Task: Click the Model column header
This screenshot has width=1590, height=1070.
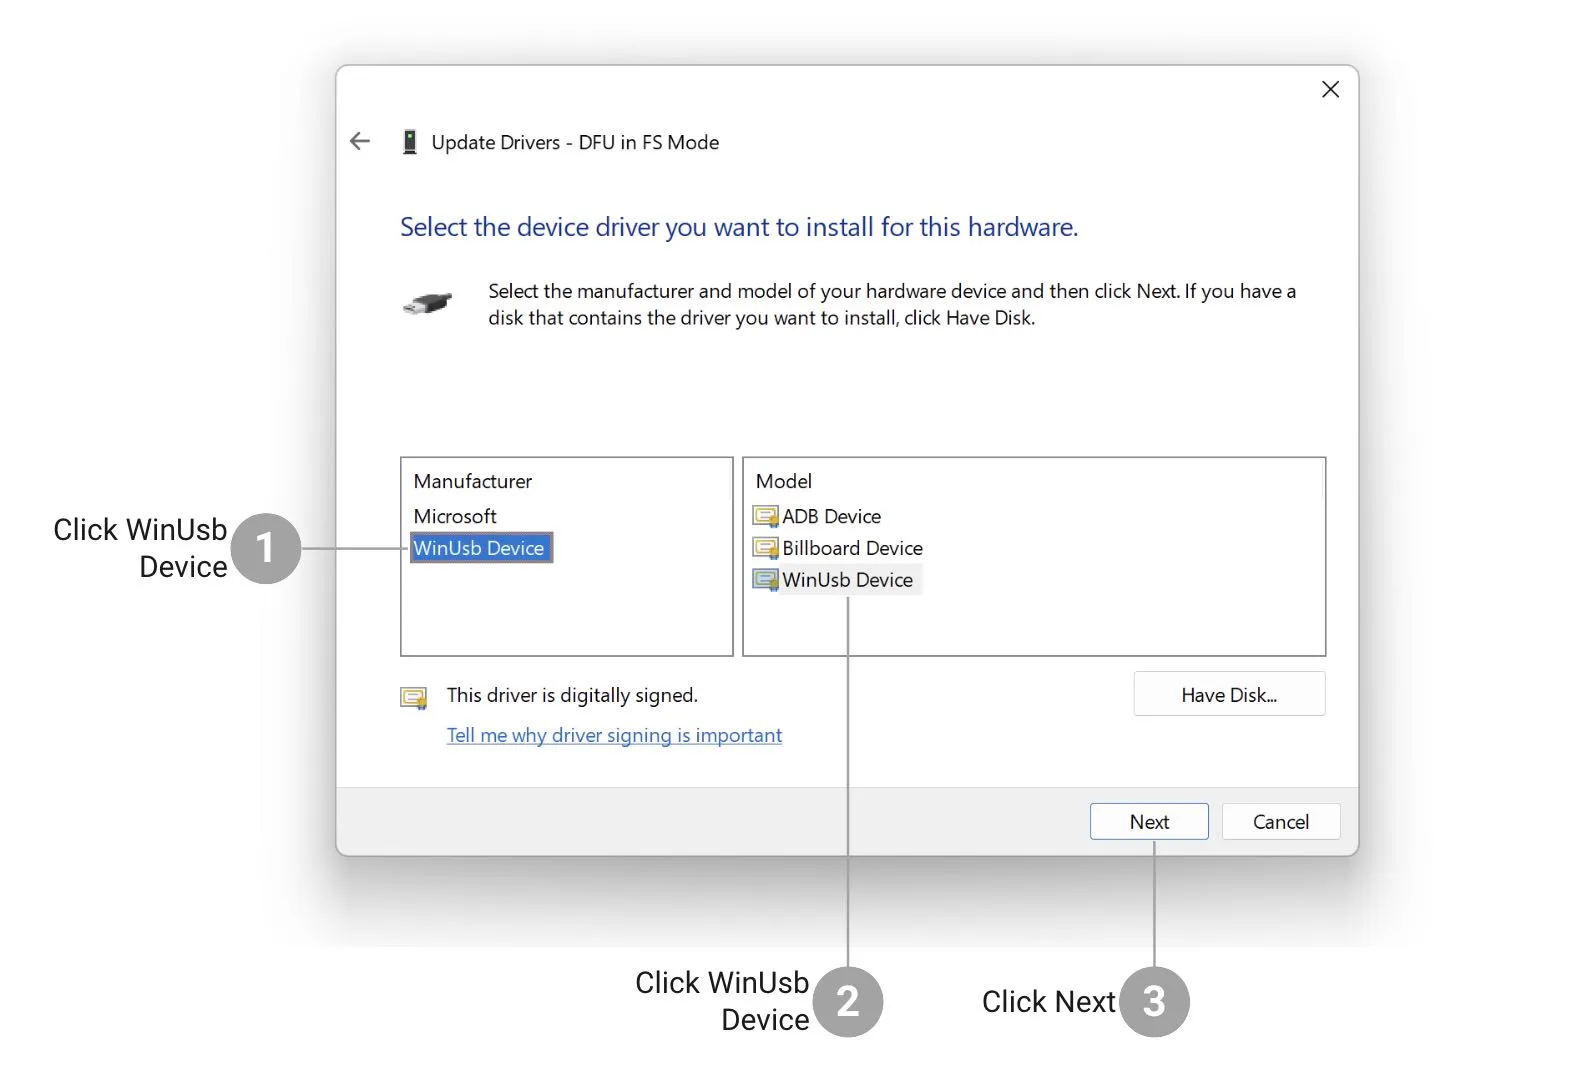Action: click(x=784, y=481)
